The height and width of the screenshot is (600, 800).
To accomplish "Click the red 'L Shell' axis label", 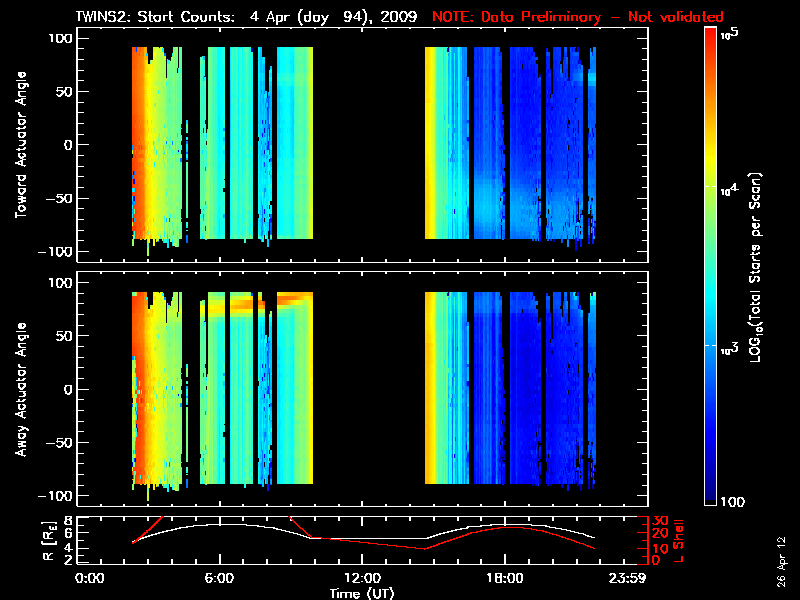I will pos(682,540).
